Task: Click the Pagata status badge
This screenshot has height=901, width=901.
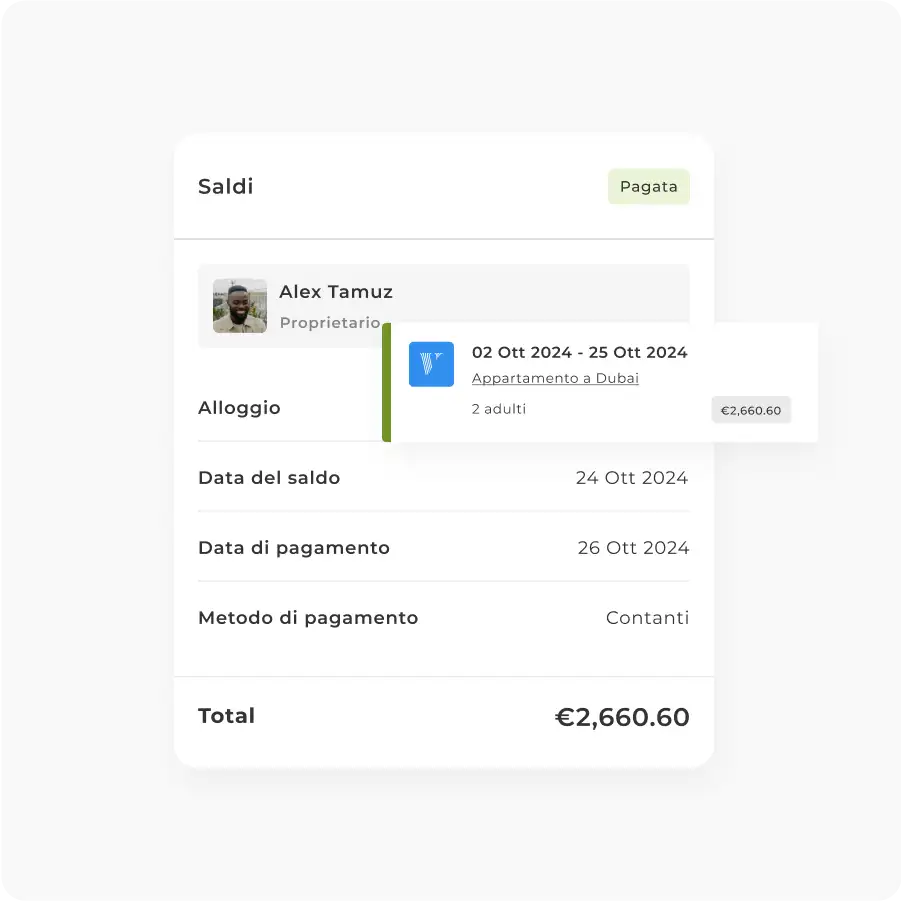Action: coord(648,187)
